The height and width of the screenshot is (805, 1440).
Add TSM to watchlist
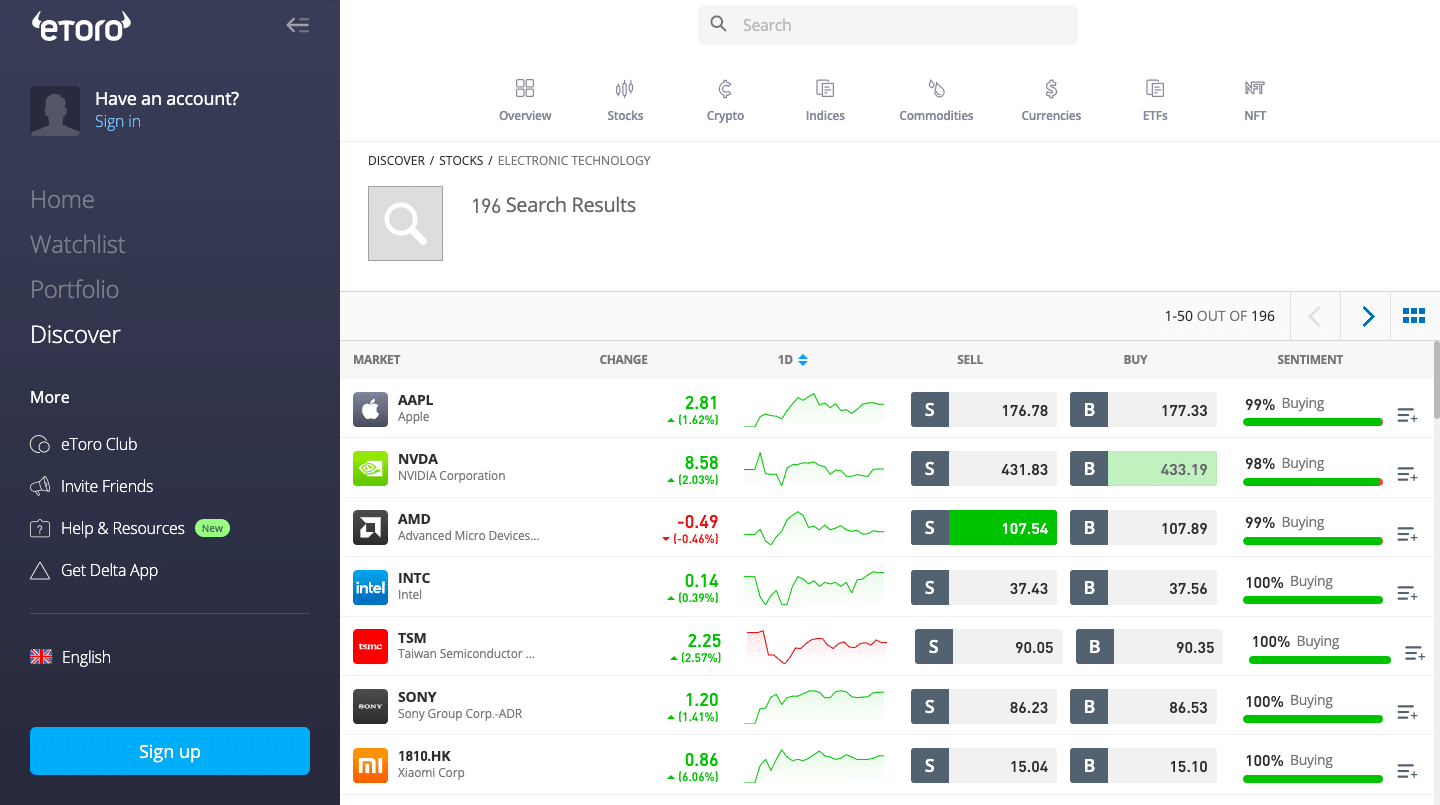tap(1414, 653)
